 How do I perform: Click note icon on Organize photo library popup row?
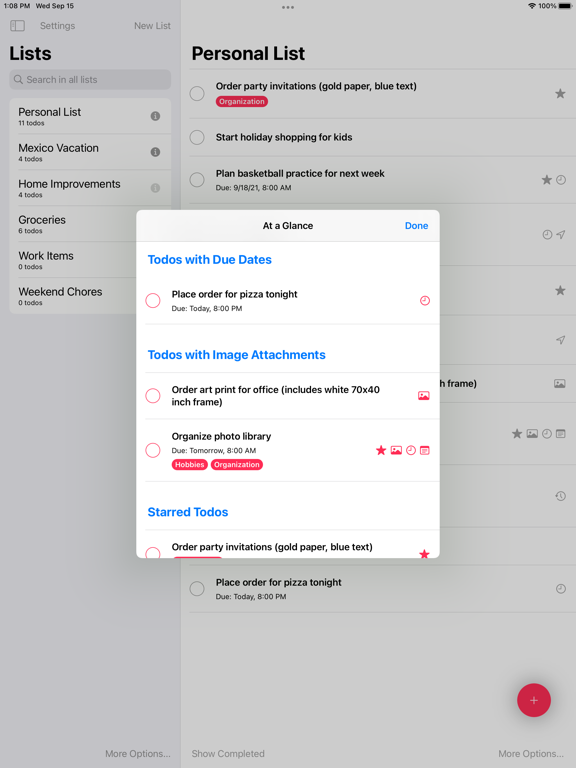pos(425,450)
